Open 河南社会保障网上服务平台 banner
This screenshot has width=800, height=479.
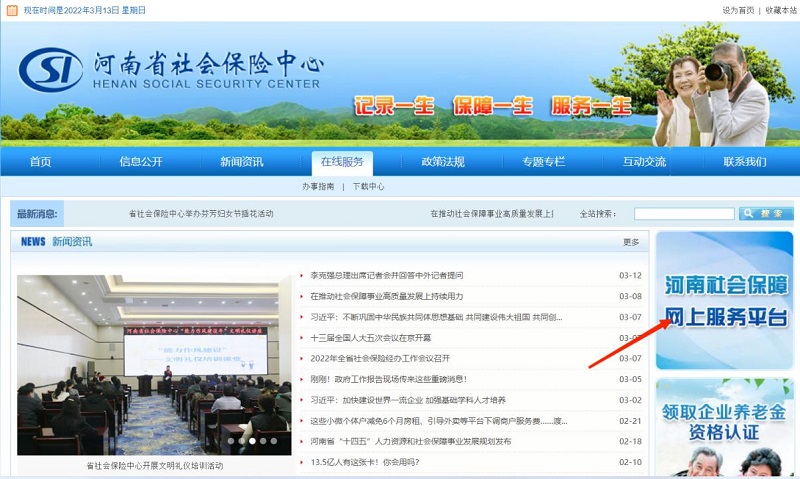coord(724,302)
